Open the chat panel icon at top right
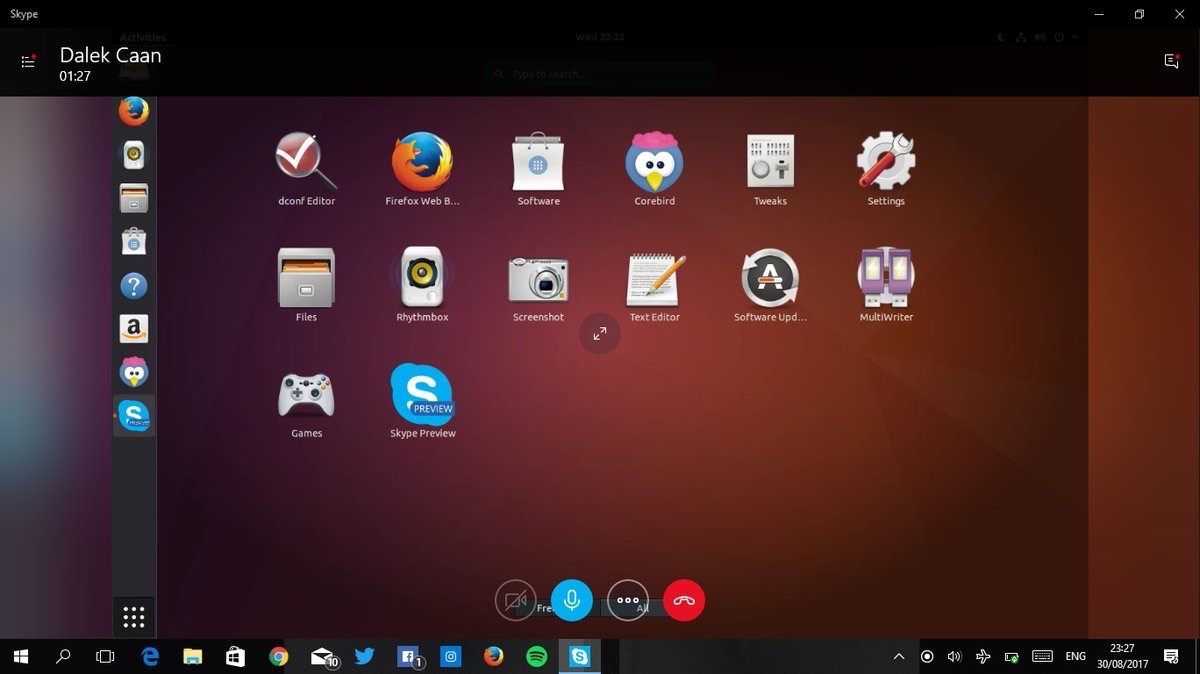 click(x=1171, y=61)
